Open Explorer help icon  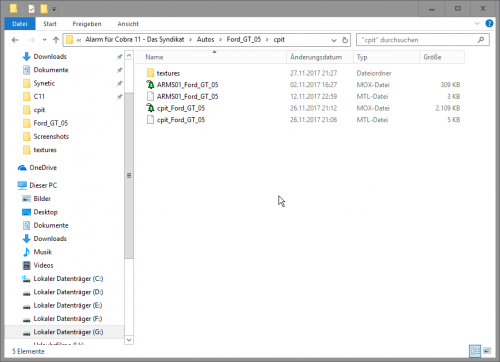489,24
